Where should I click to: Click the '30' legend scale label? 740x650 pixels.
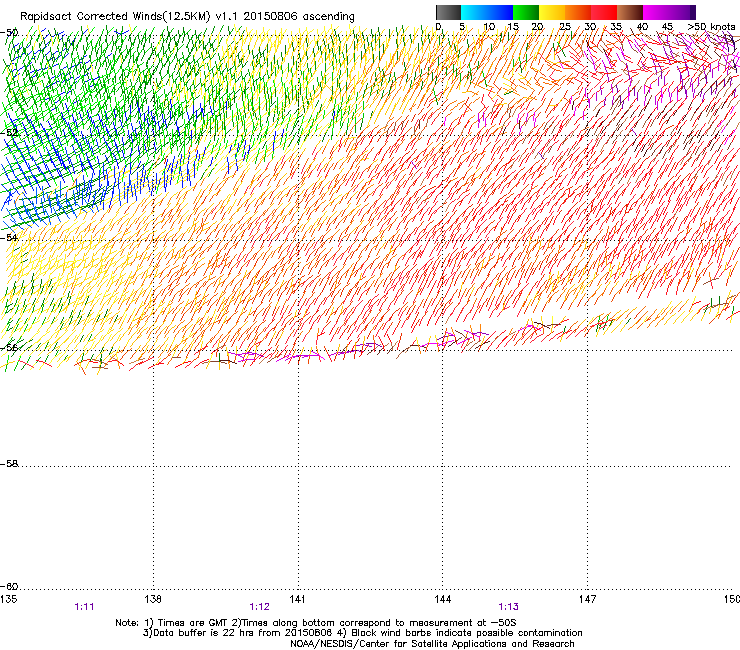[x=590, y=27]
